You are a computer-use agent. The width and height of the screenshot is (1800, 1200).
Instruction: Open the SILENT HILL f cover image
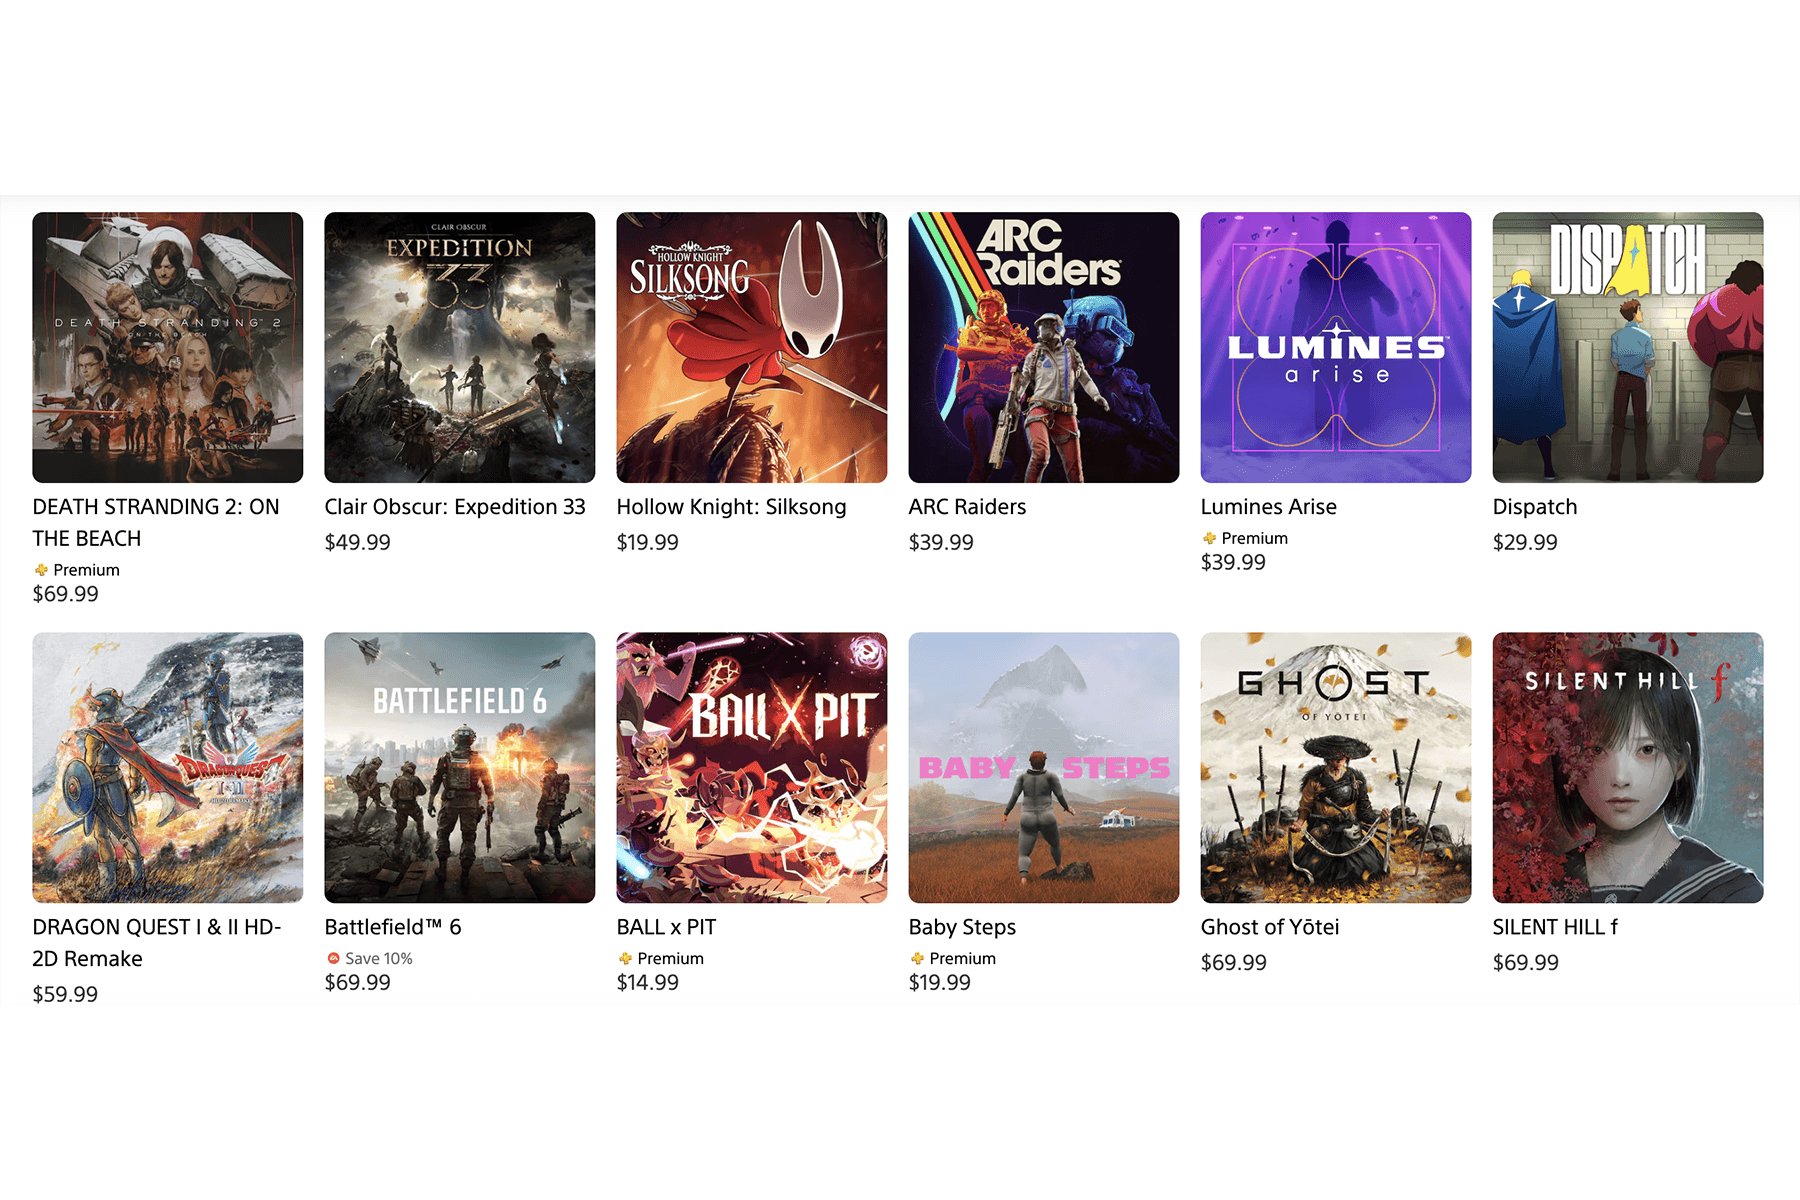point(1628,767)
